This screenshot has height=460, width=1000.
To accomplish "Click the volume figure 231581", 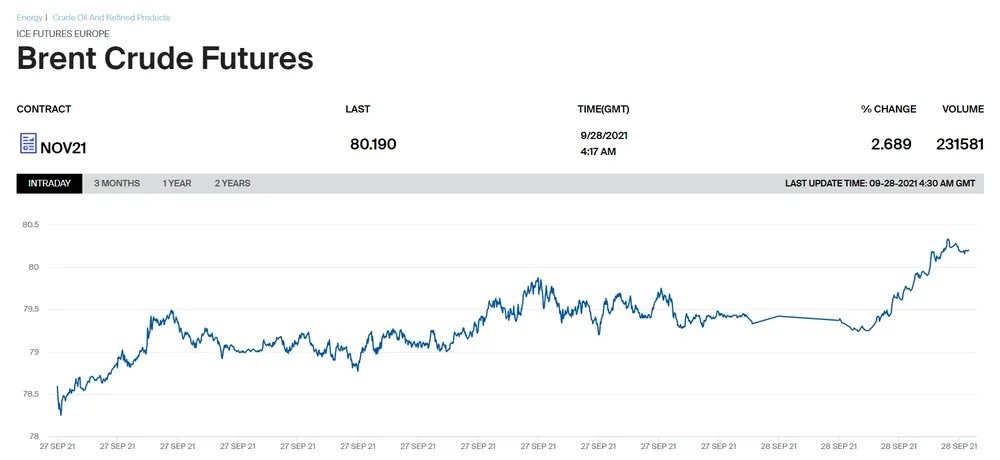I will [x=960, y=144].
